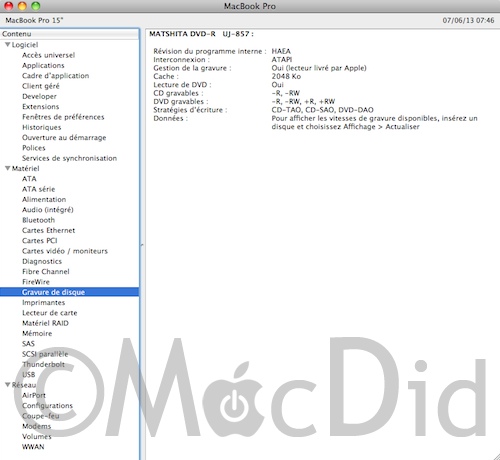Show USB device information
Viewport: 500px width, 460px height.
[28, 375]
